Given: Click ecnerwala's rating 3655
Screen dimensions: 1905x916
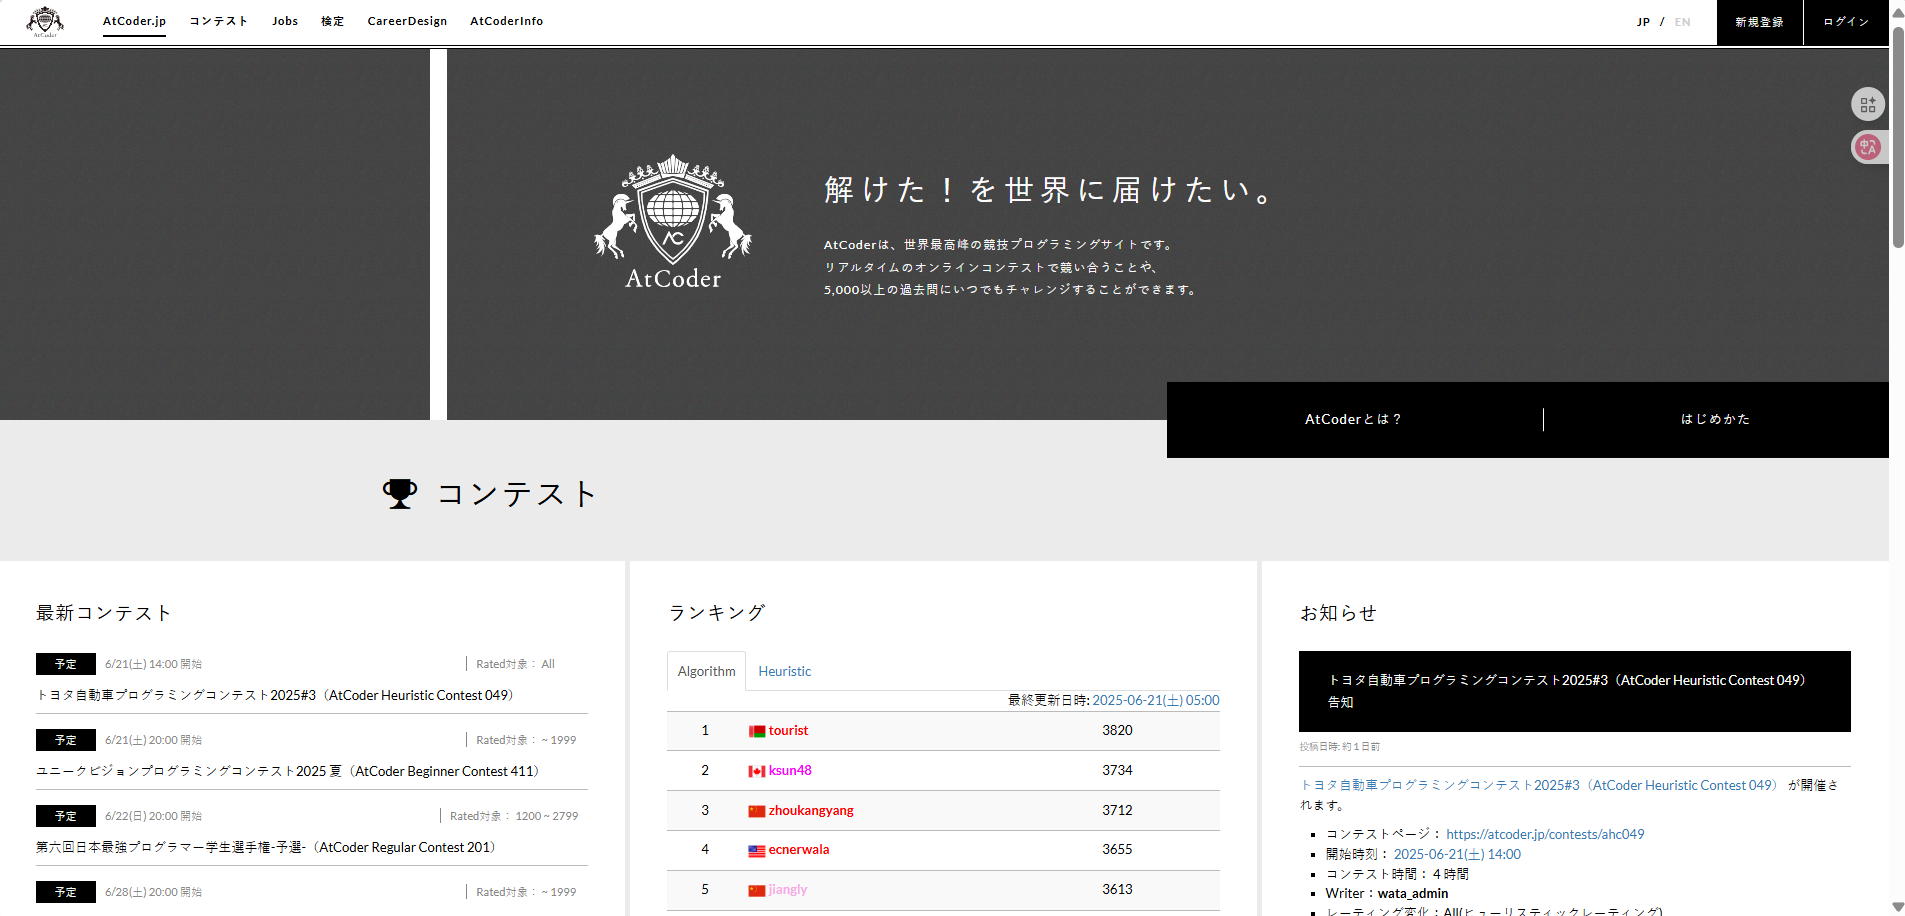Looking at the screenshot, I should tap(1117, 850).
